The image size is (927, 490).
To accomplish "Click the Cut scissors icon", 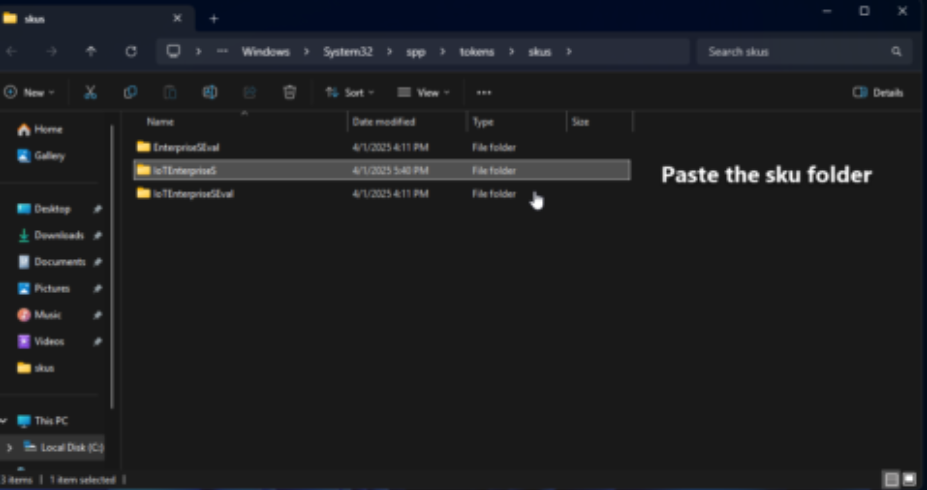I will (x=90, y=92).
